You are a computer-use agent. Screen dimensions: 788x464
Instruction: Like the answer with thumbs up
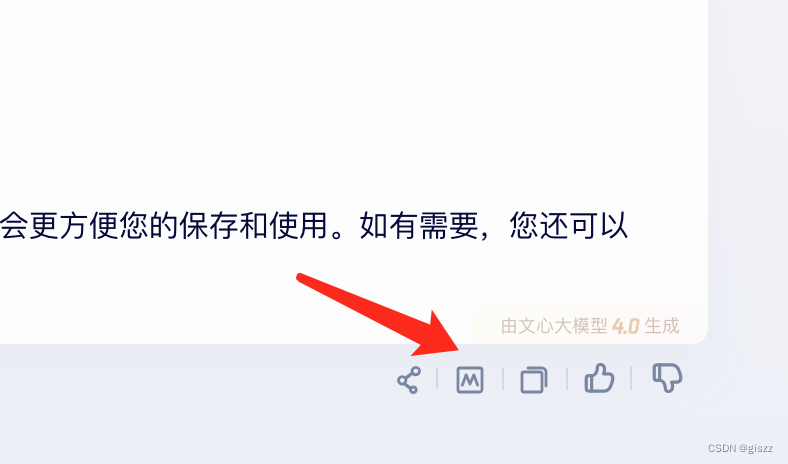pyautogui.click(x=599, y=379)
